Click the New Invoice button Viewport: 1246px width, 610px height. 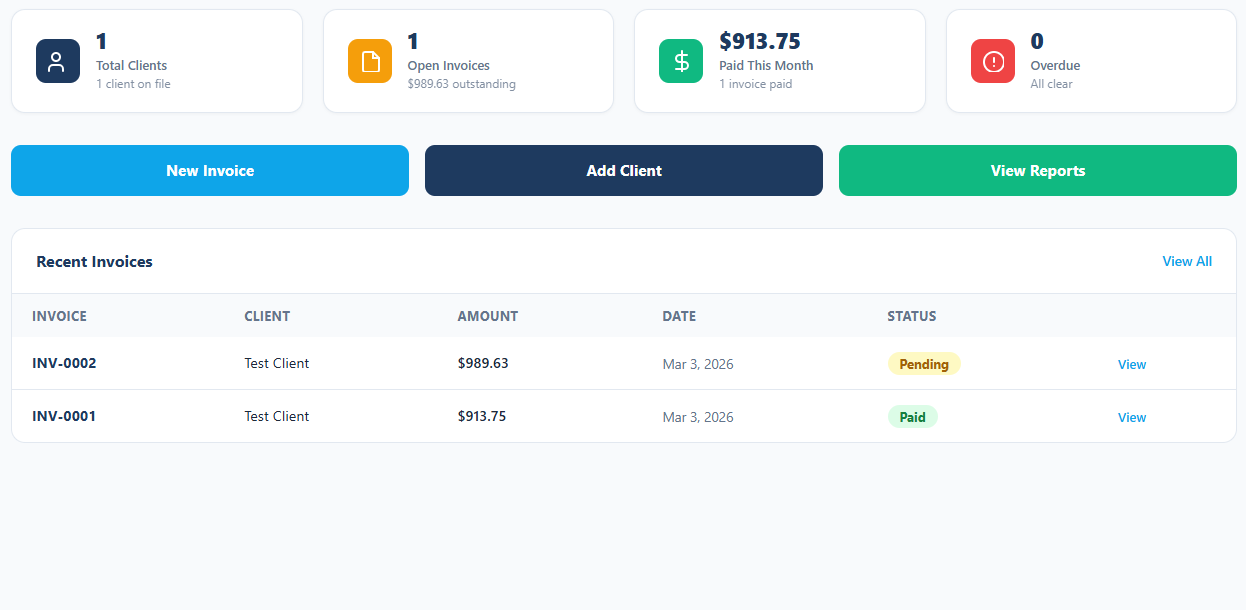coord(209,170)
